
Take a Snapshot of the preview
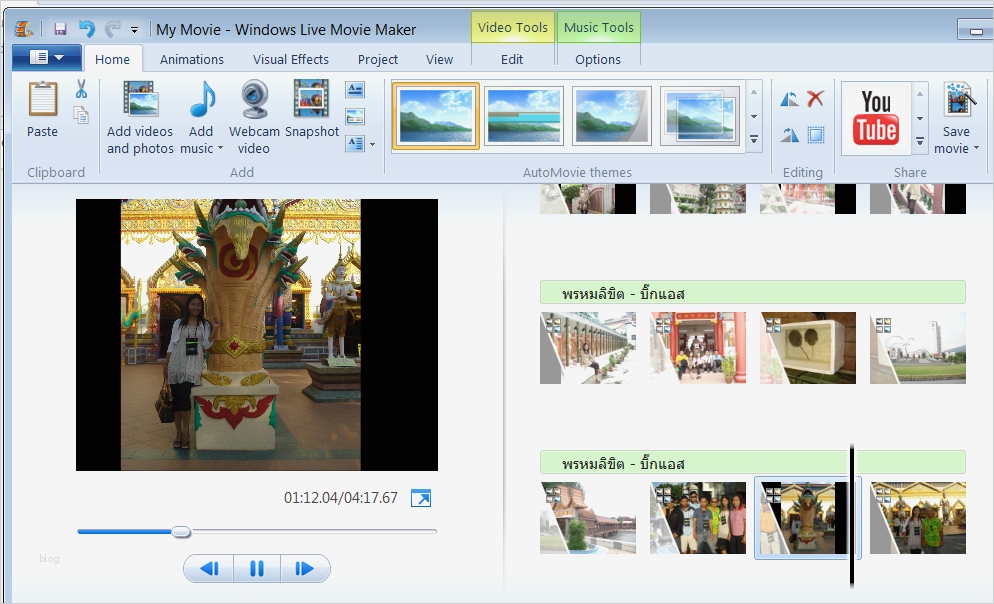(311, 110)
